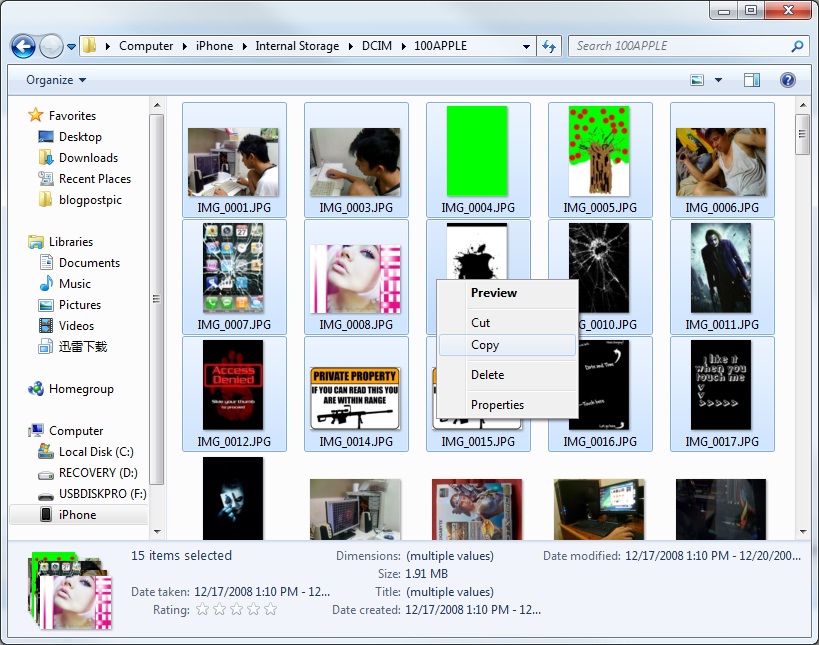Open the Organize menu

tap(56, 80)
